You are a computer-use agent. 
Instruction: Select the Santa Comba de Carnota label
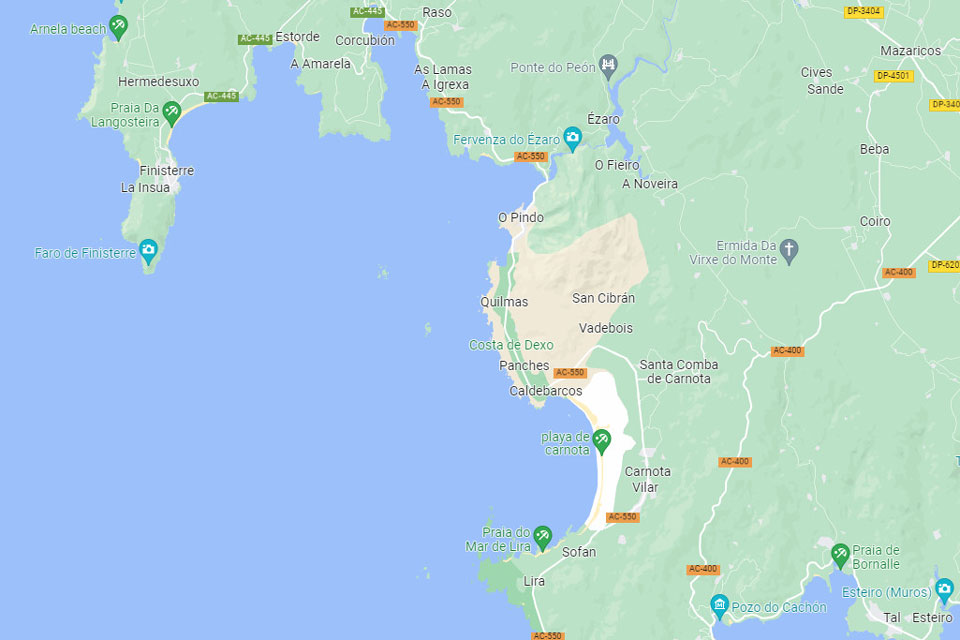click(x=679, y=371)
